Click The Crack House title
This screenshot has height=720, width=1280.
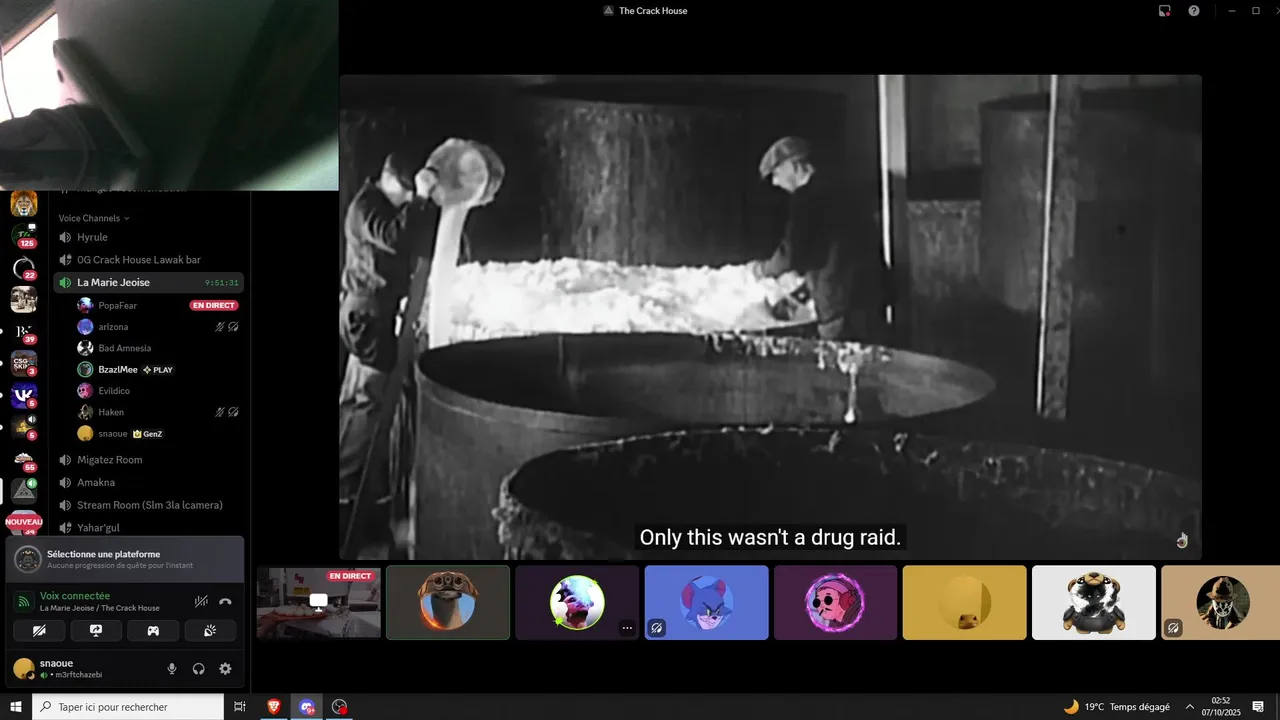(x=653, y=11)
